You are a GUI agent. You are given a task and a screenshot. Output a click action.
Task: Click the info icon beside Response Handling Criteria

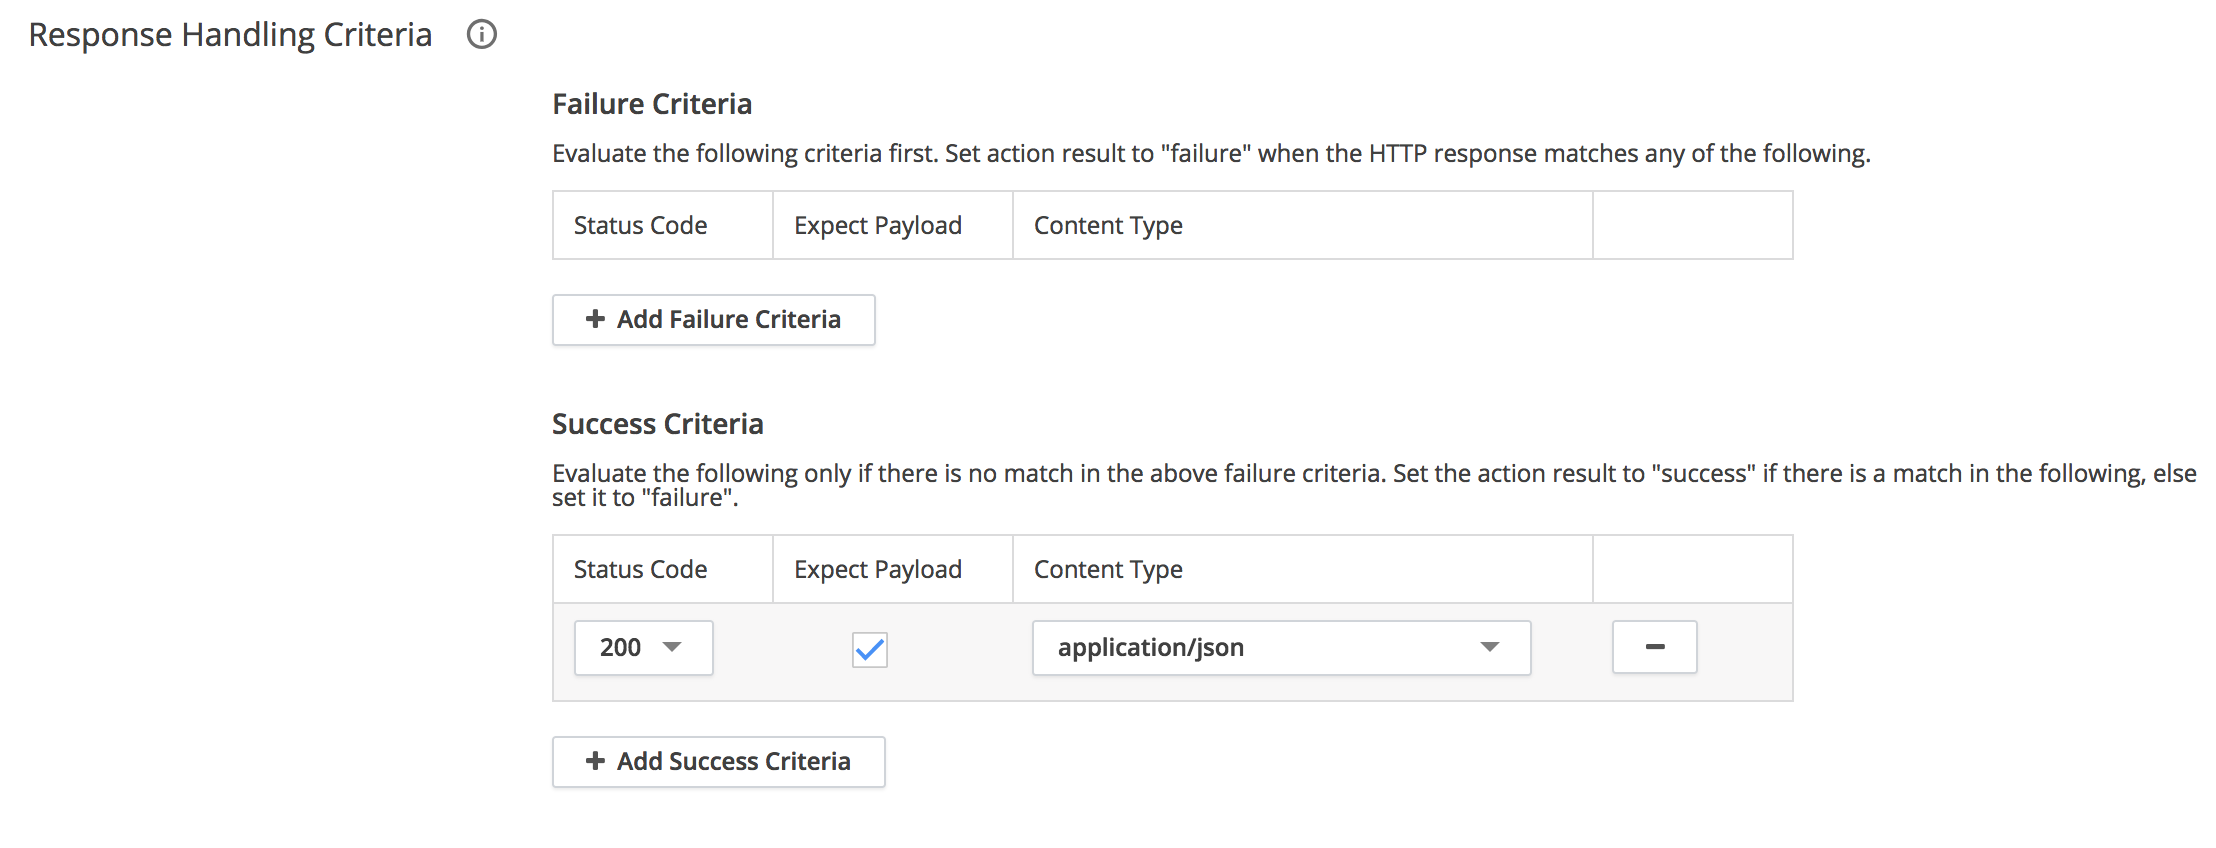click(x=482, y=35)
